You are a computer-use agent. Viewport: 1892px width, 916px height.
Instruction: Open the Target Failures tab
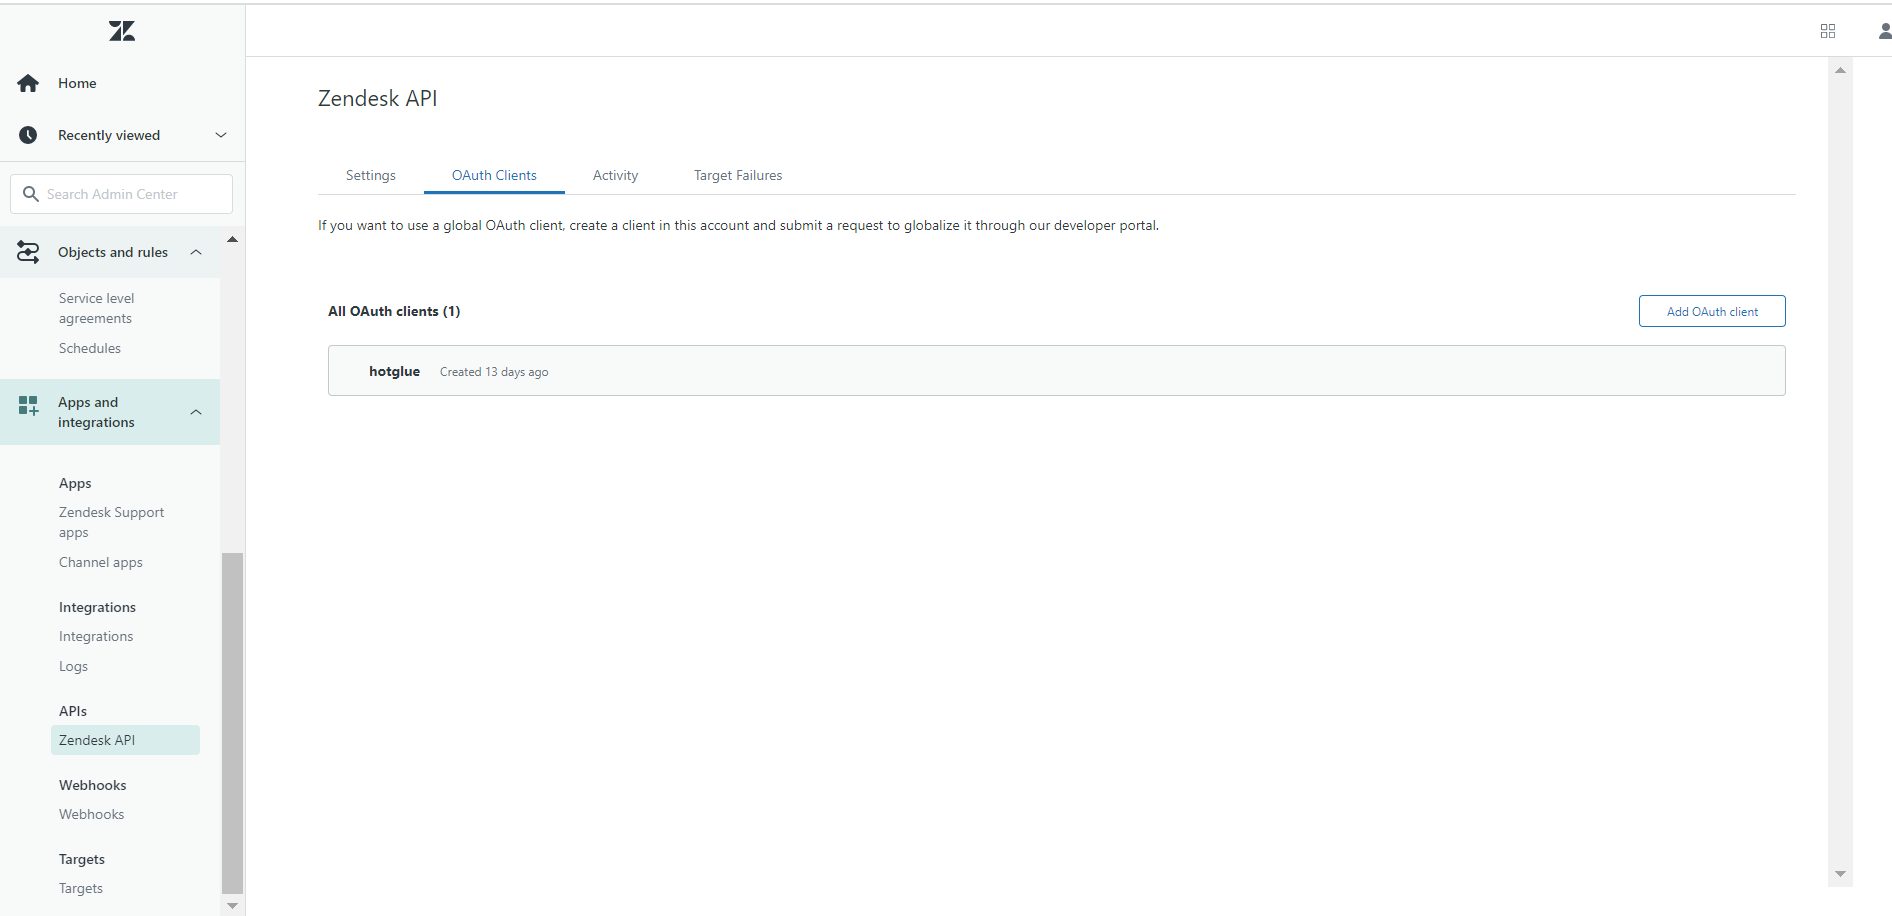pos(738,175)
